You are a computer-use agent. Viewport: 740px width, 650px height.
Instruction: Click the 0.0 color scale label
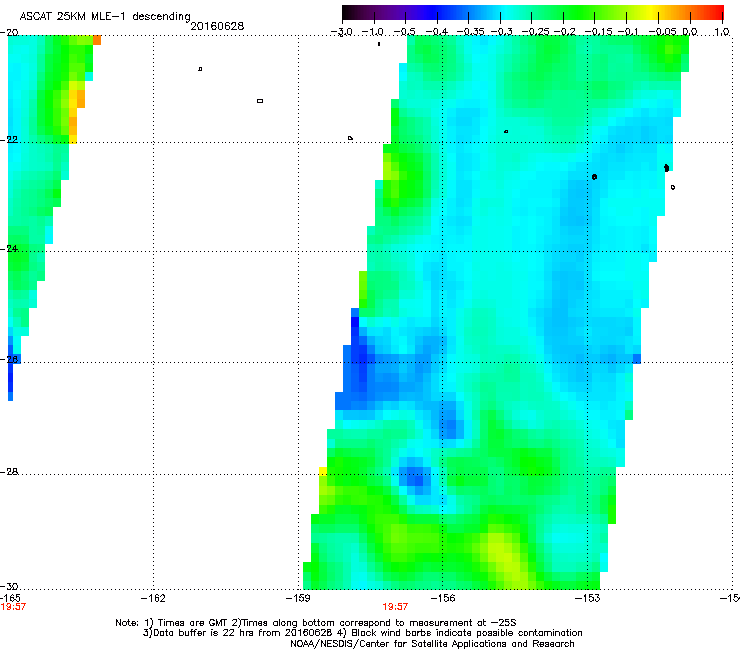pyautogui.click(x=690, y=32)
